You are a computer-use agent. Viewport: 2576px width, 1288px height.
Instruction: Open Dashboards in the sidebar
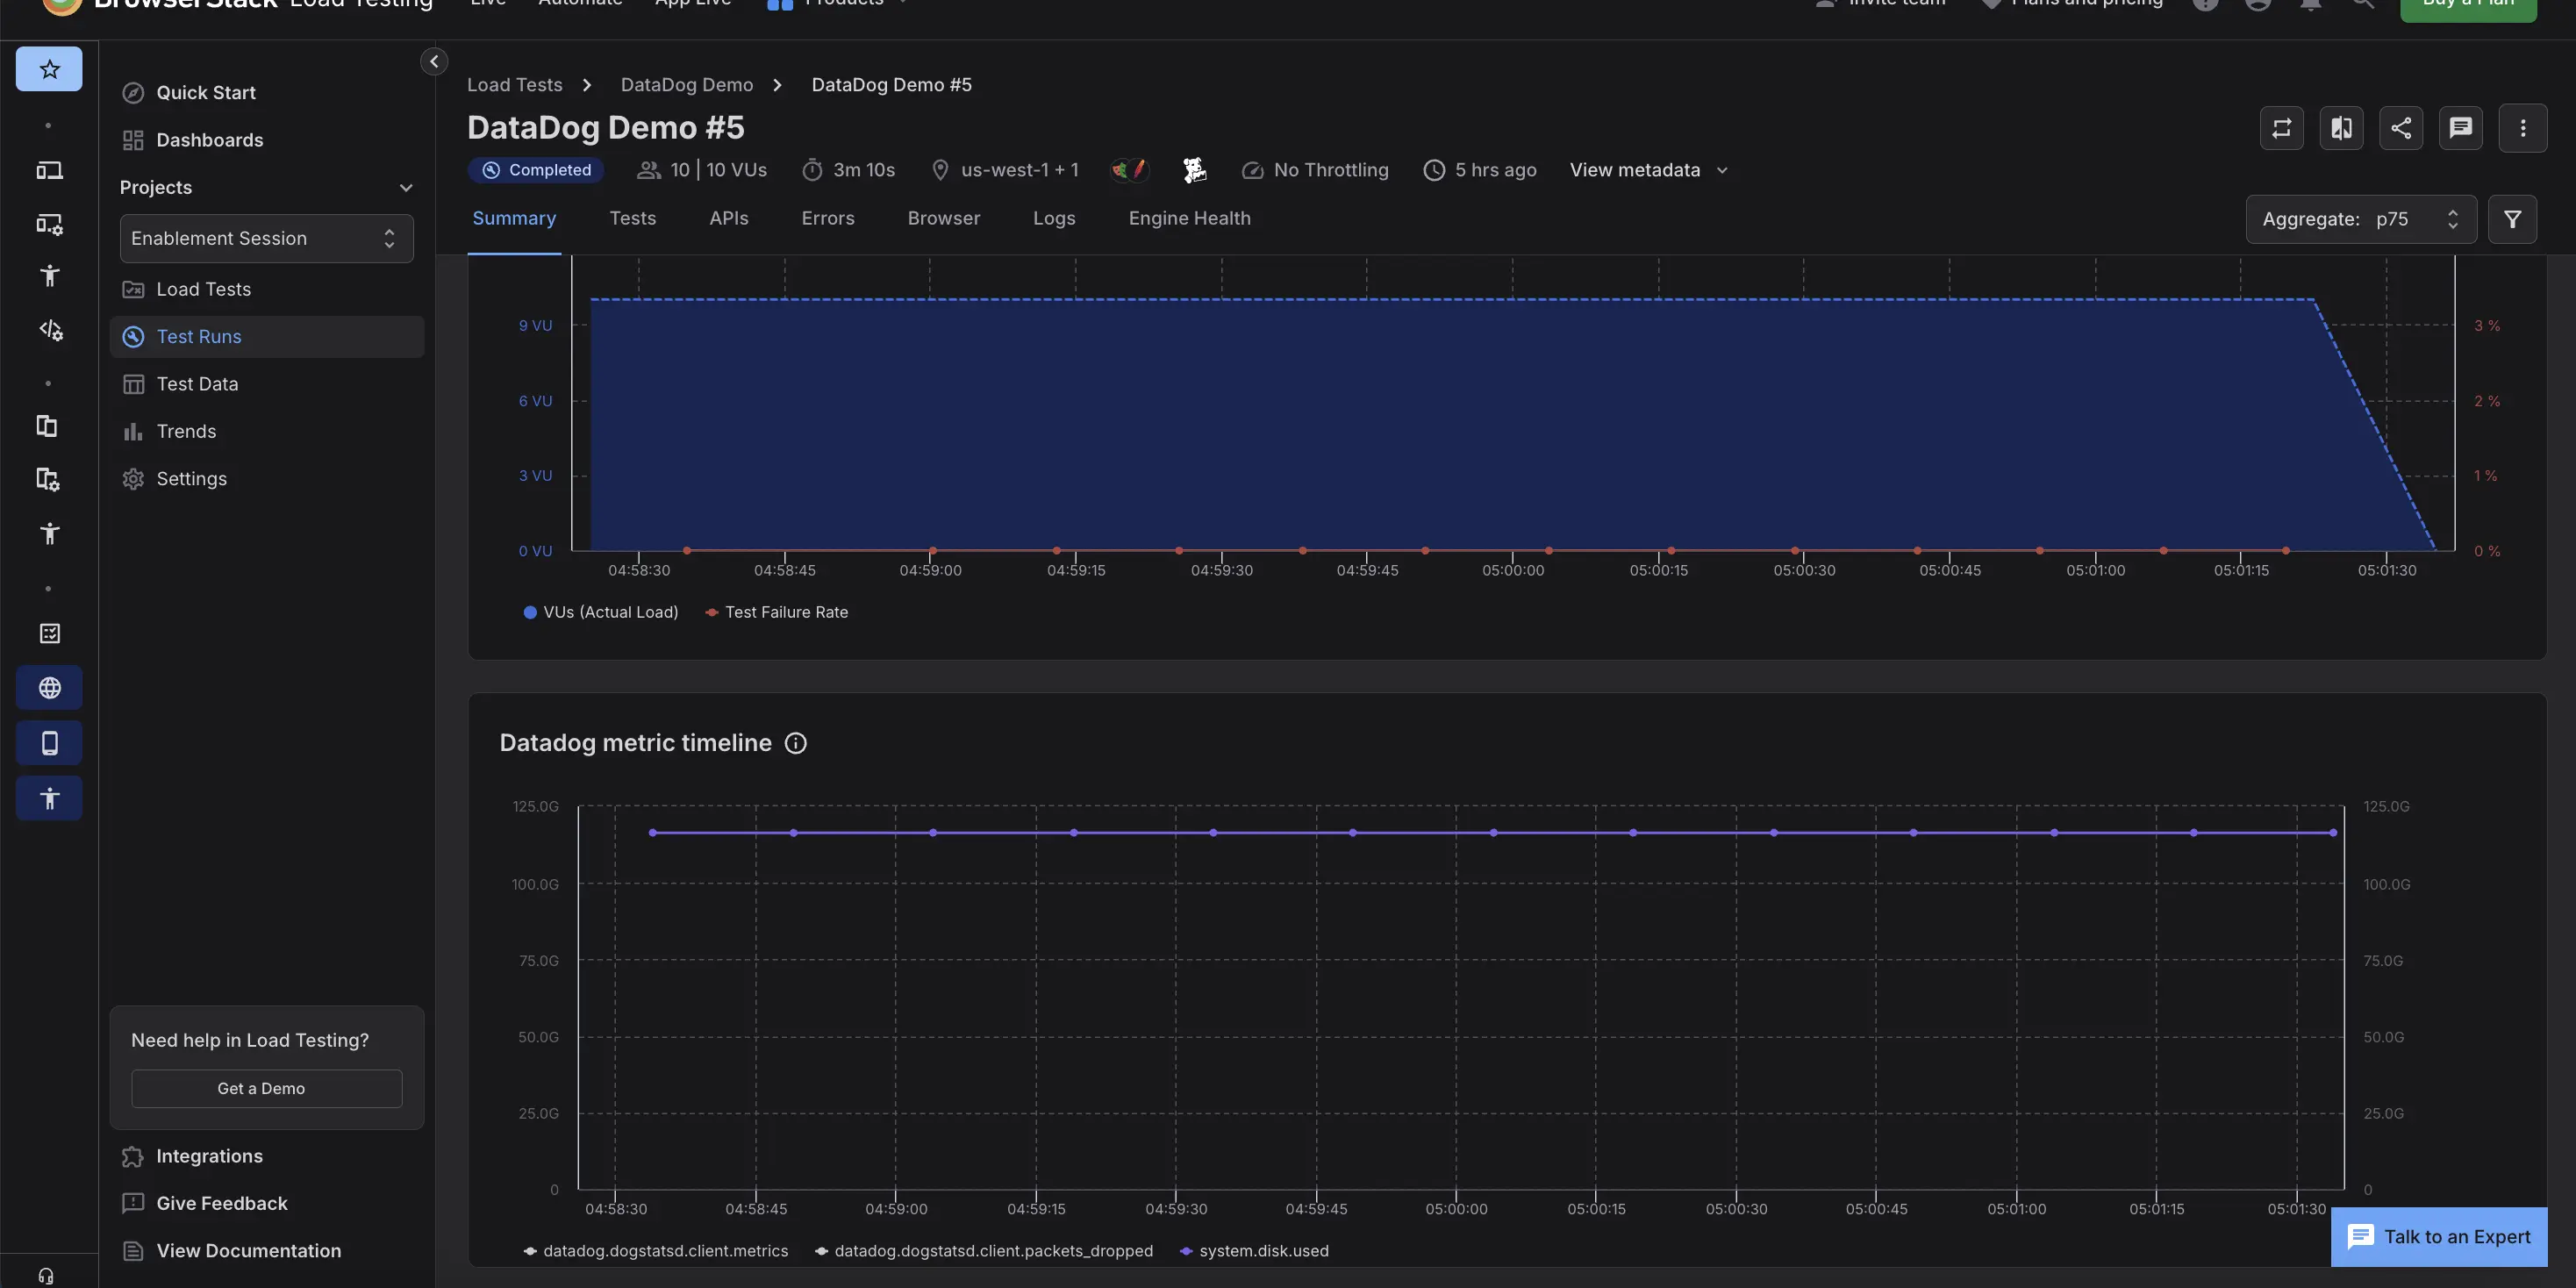click(267, 140)
